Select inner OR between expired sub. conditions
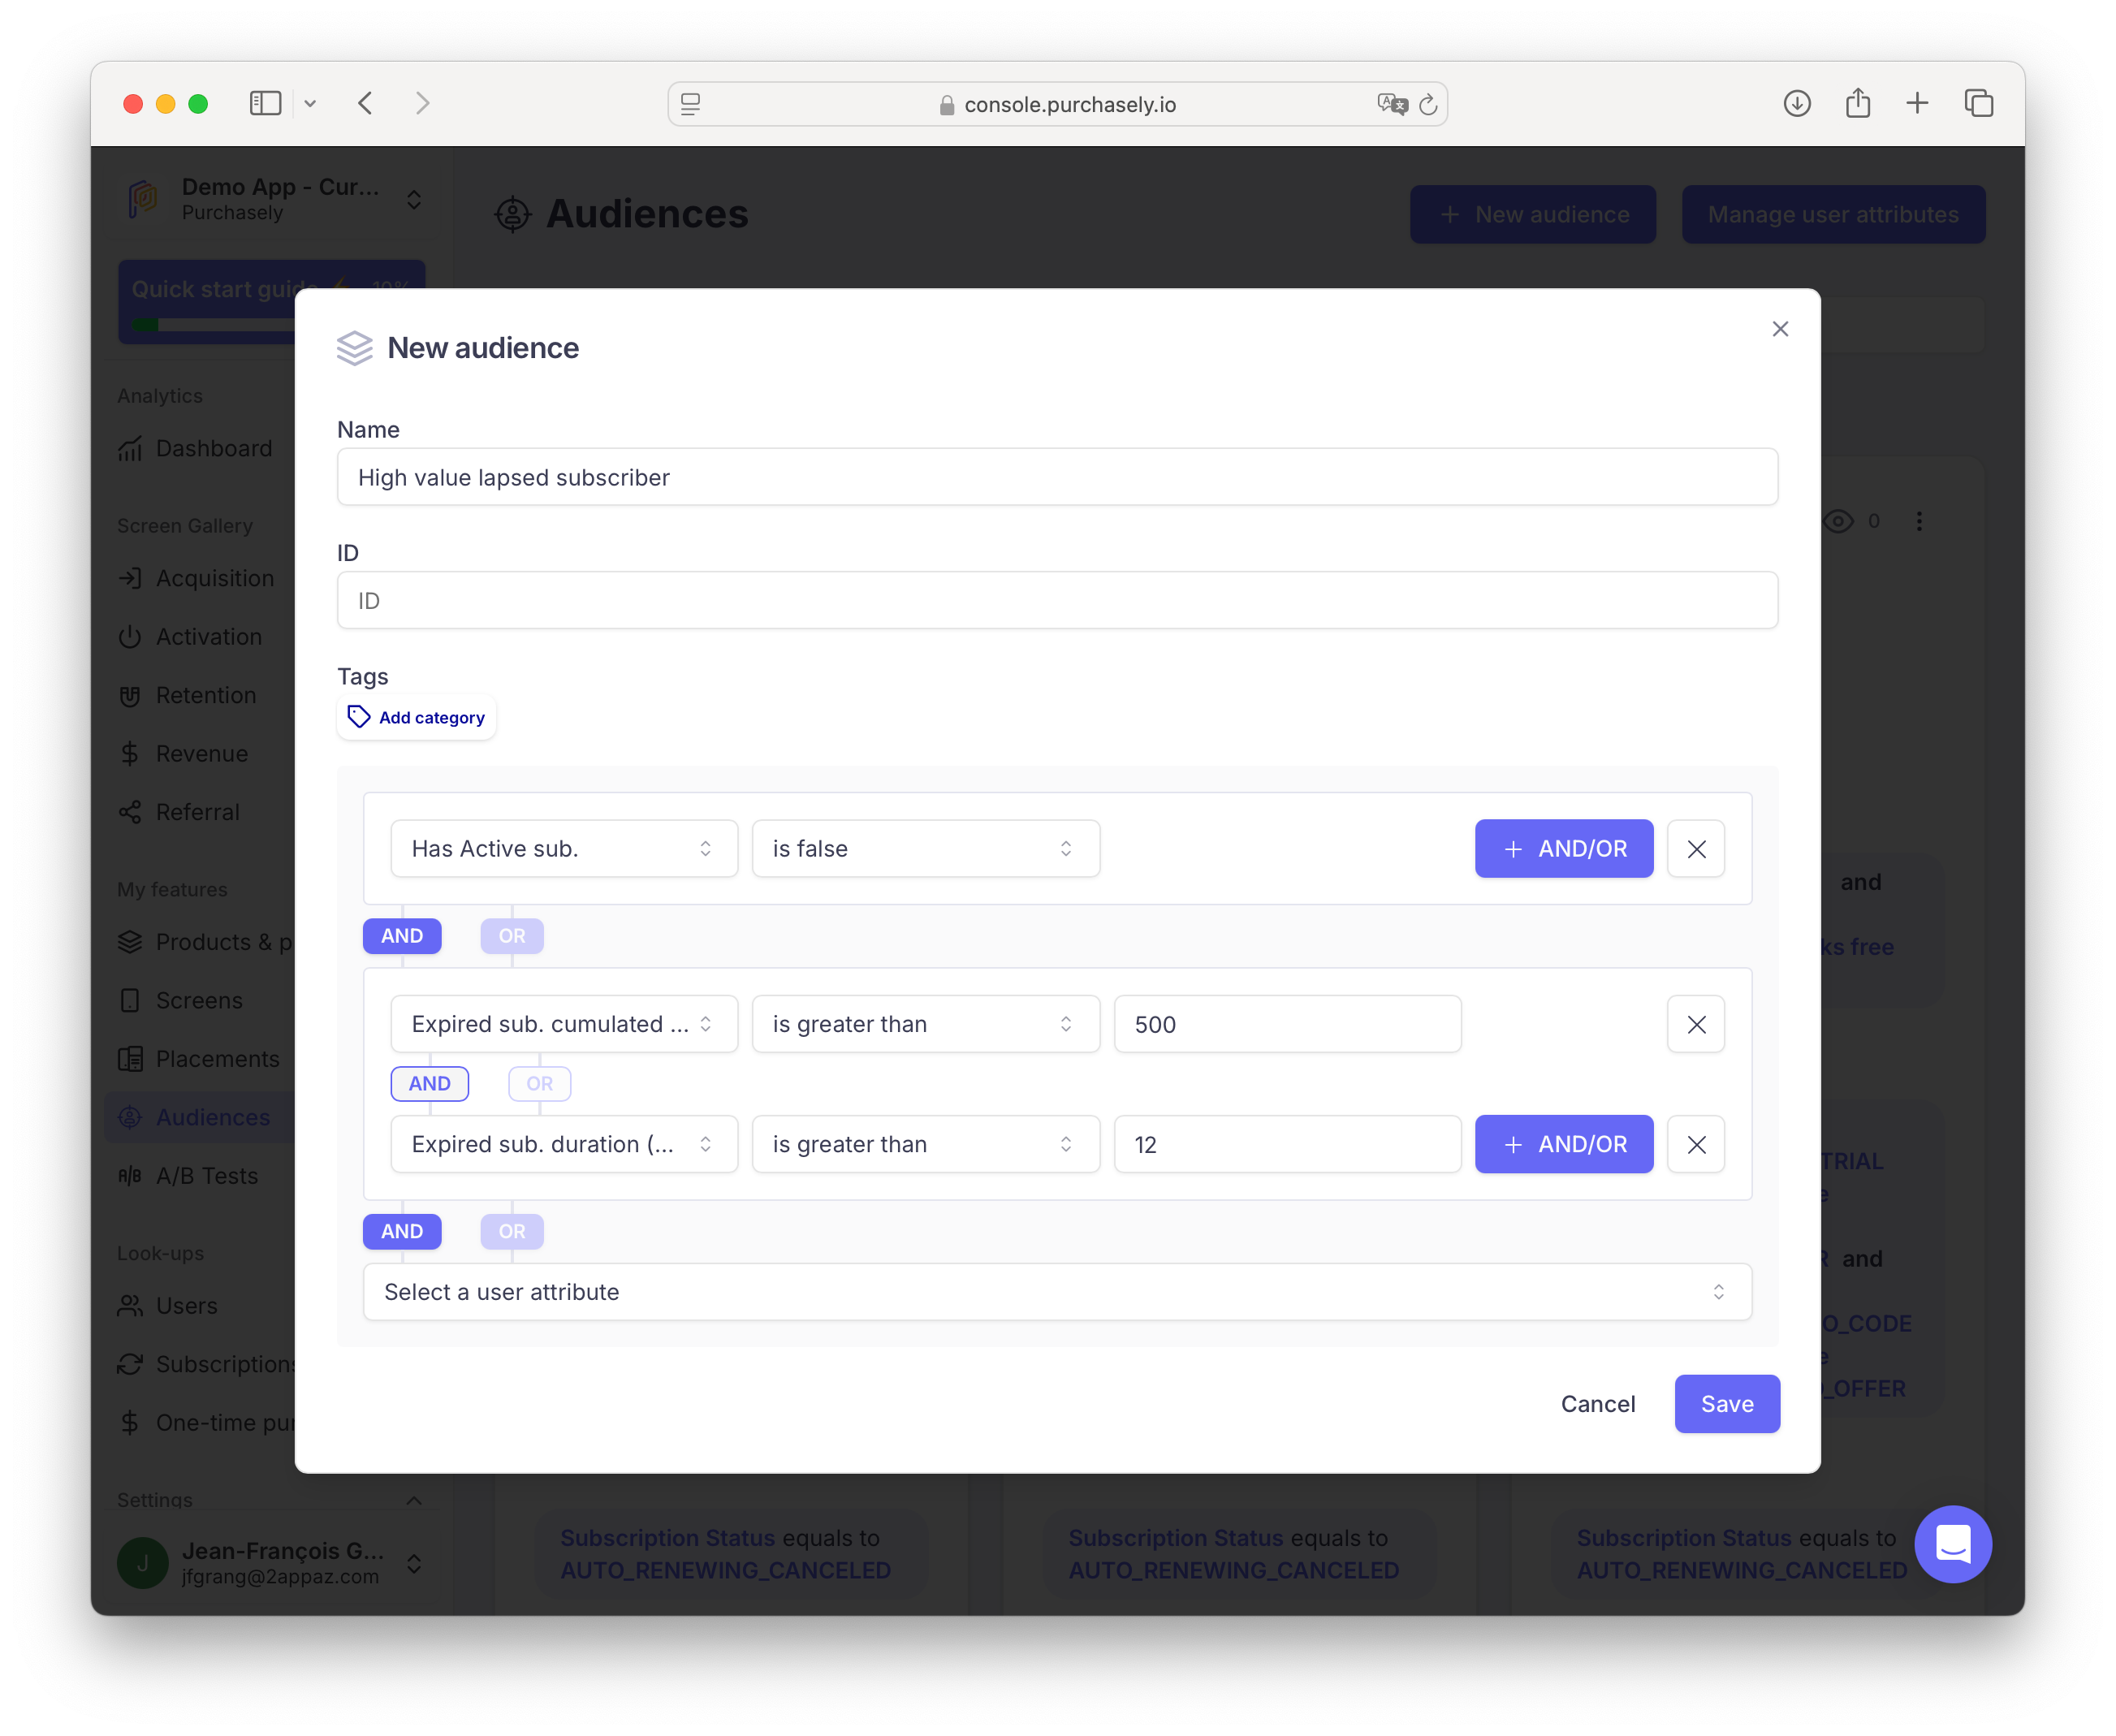2116x1736 pixels. click(539, 1083)
